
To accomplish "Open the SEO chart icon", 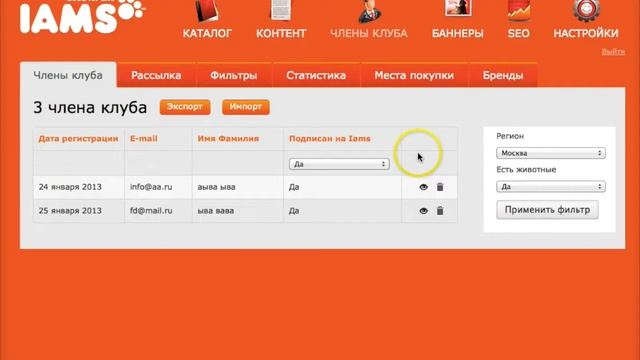I will [519, 10].
